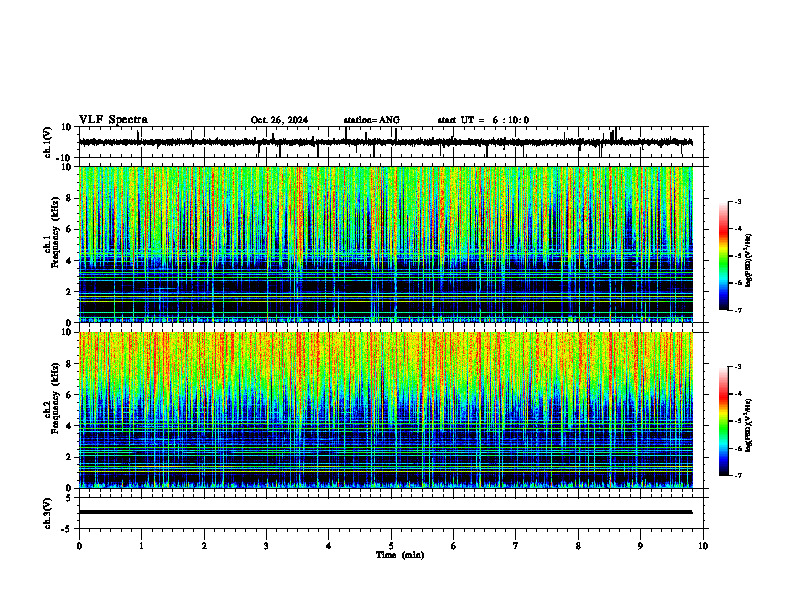Click "-7" on the ch.2 colorbar
The image size is (792, 612).
click(738, 476)
